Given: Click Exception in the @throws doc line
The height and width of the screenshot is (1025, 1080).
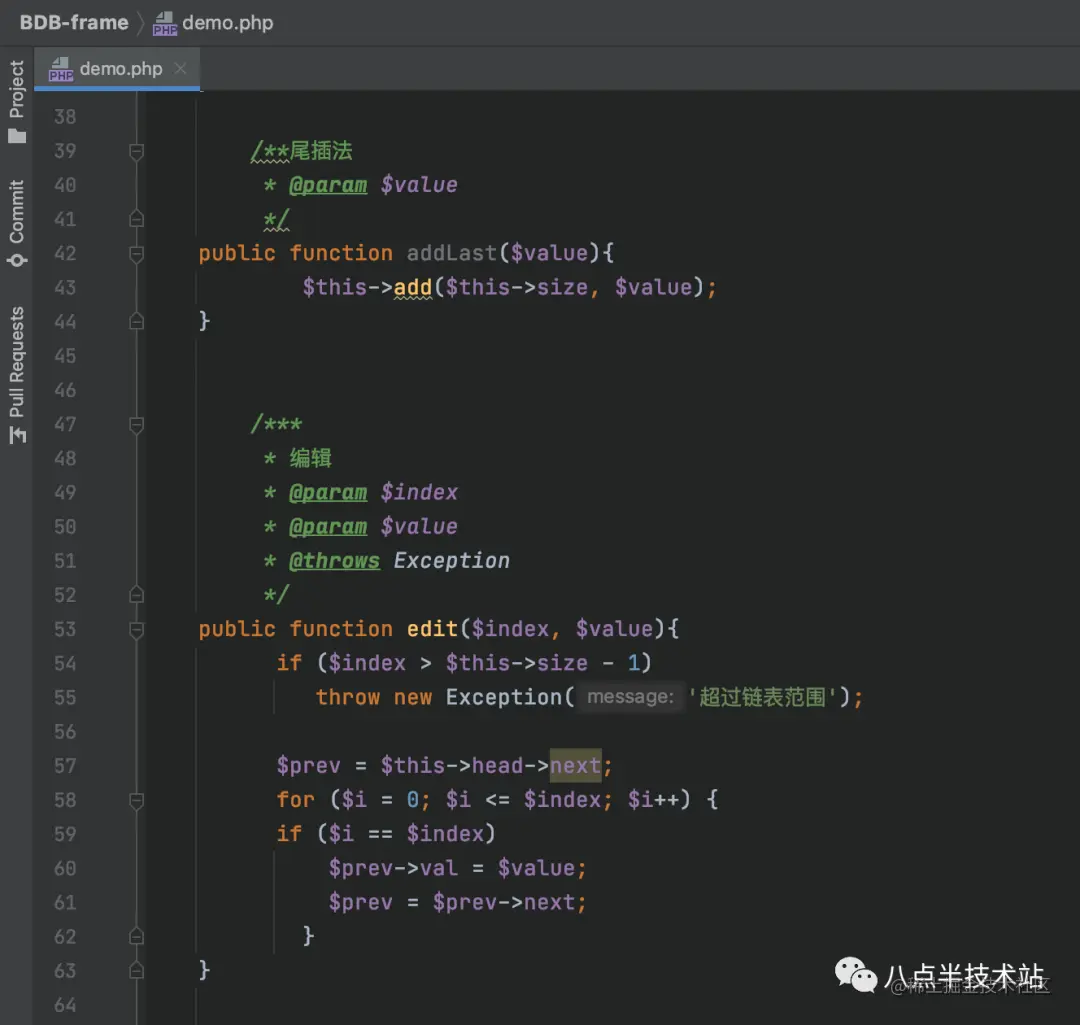Looking at the screenshot, I should [451, 561].
